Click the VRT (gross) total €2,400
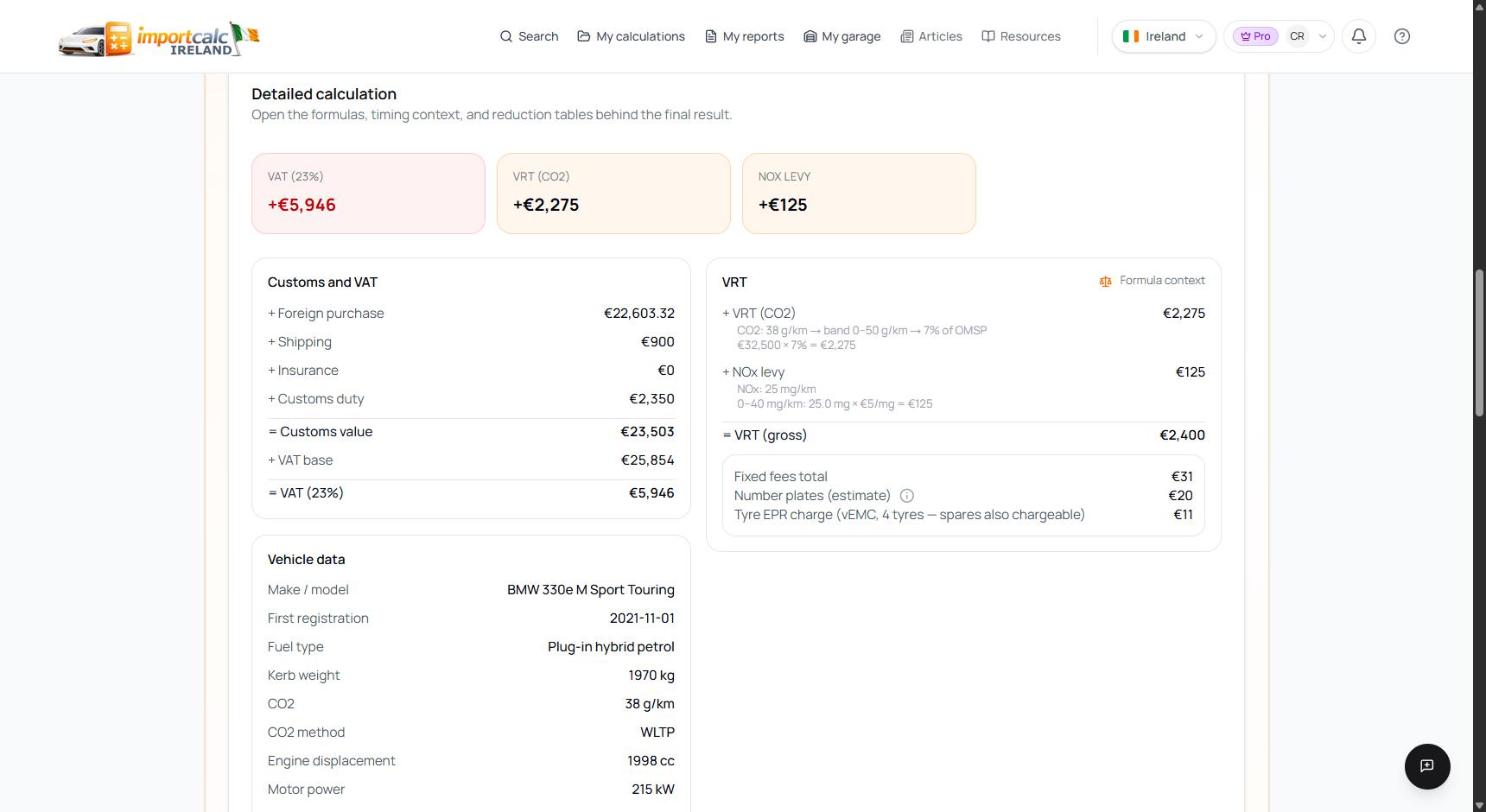Viewport: 1486px width, 812px height. 1182,436
